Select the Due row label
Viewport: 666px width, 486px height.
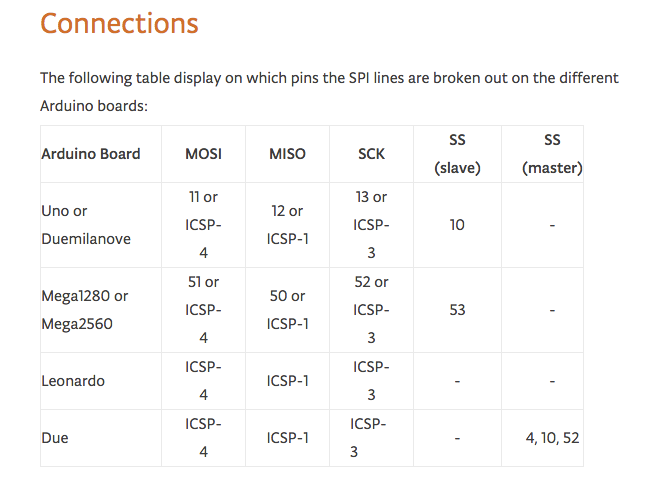point(55,438)
